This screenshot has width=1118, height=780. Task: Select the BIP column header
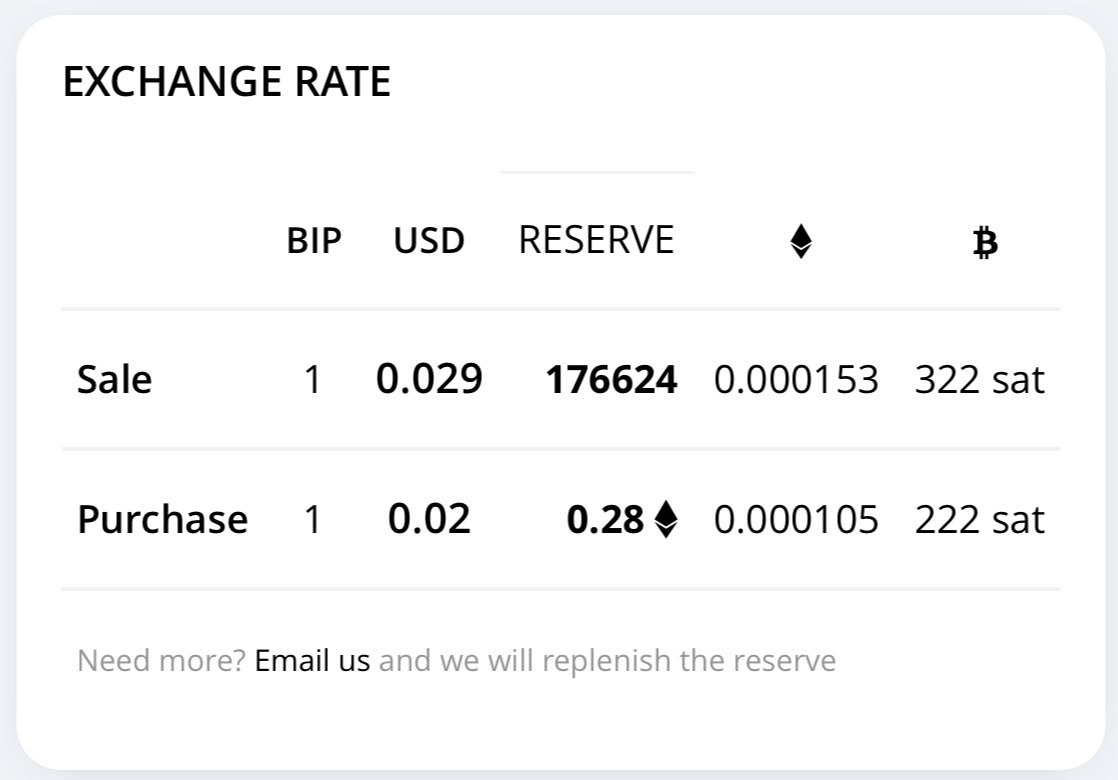pyautogui.click(x=314, y=240)
